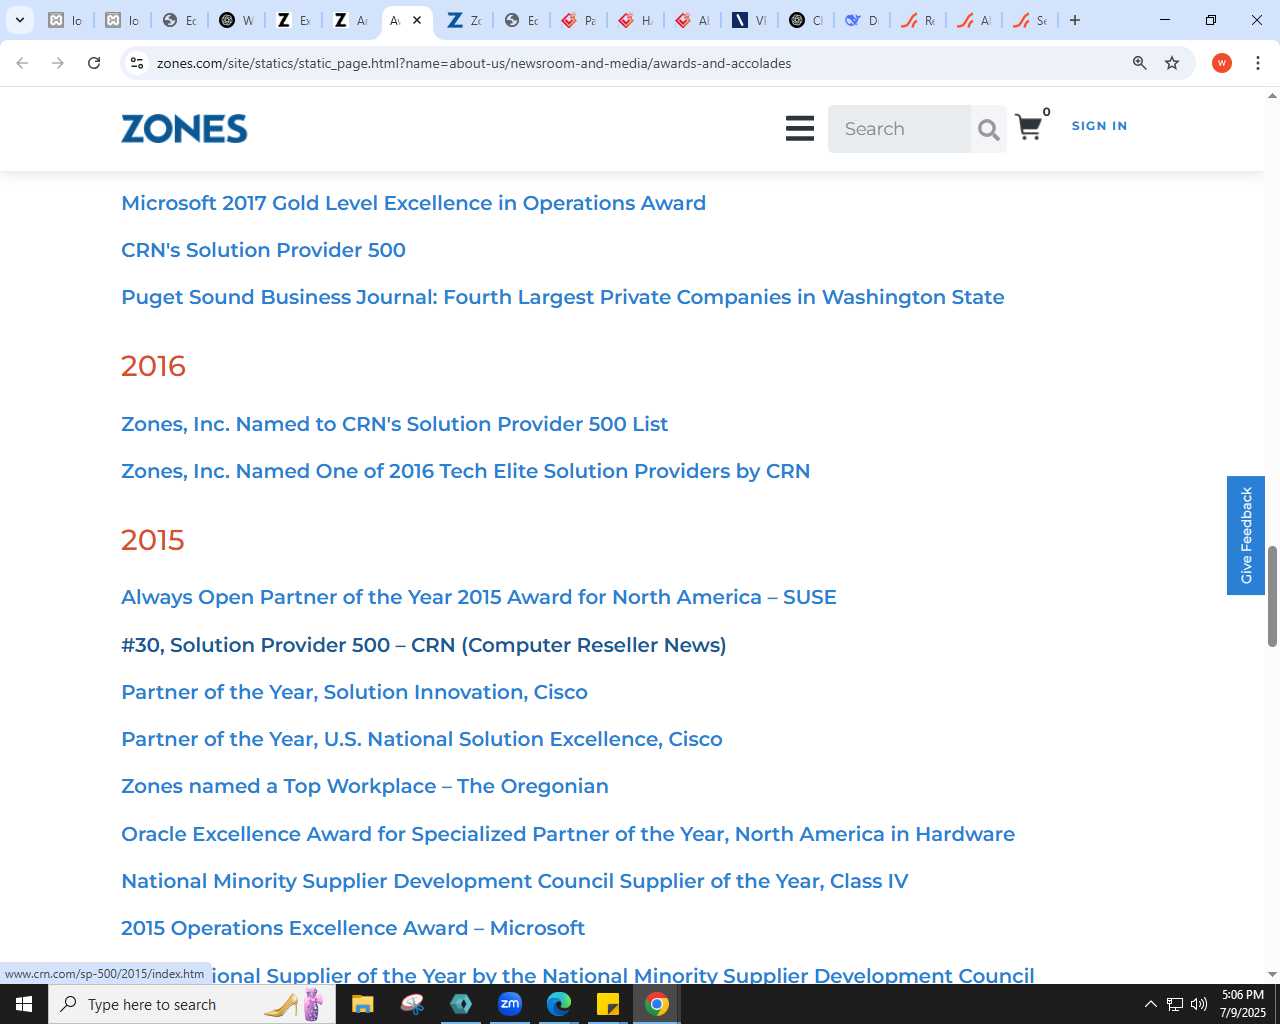This screenshot has height=1024, width=1280.
Task: Open U.S. National Solution Excellence Cisco link
Action: point(421,739)
